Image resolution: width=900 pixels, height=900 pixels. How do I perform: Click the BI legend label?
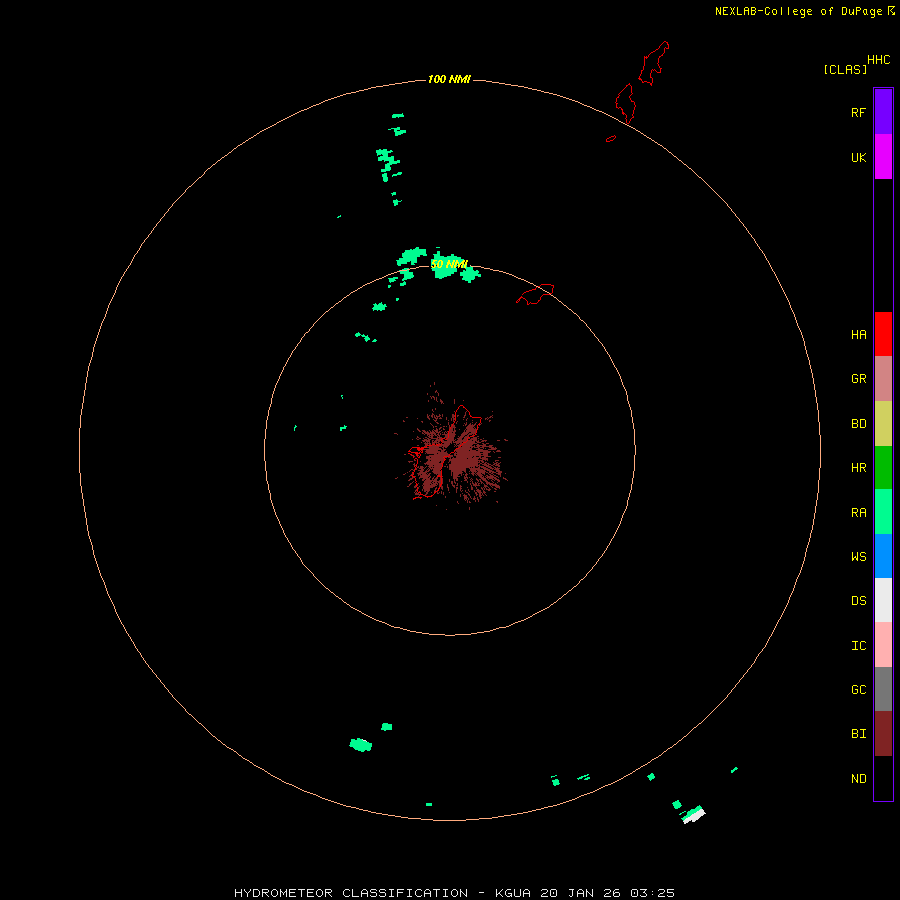pyautogui.click(x=858, y=734)
